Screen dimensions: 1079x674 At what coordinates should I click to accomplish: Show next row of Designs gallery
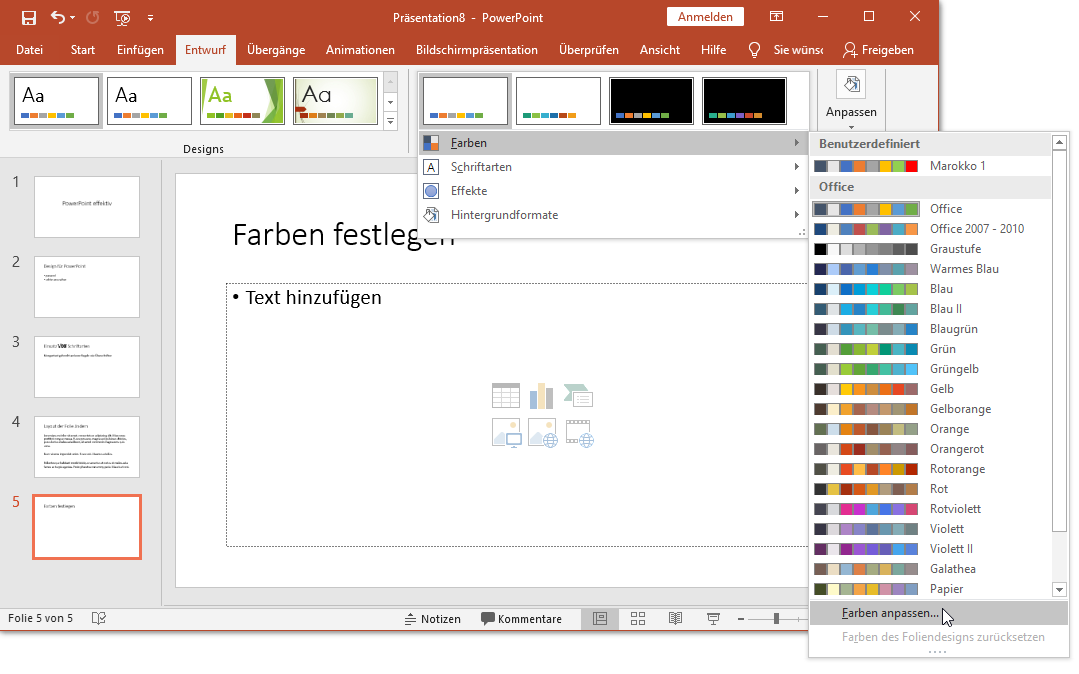(x=390, y=102)
